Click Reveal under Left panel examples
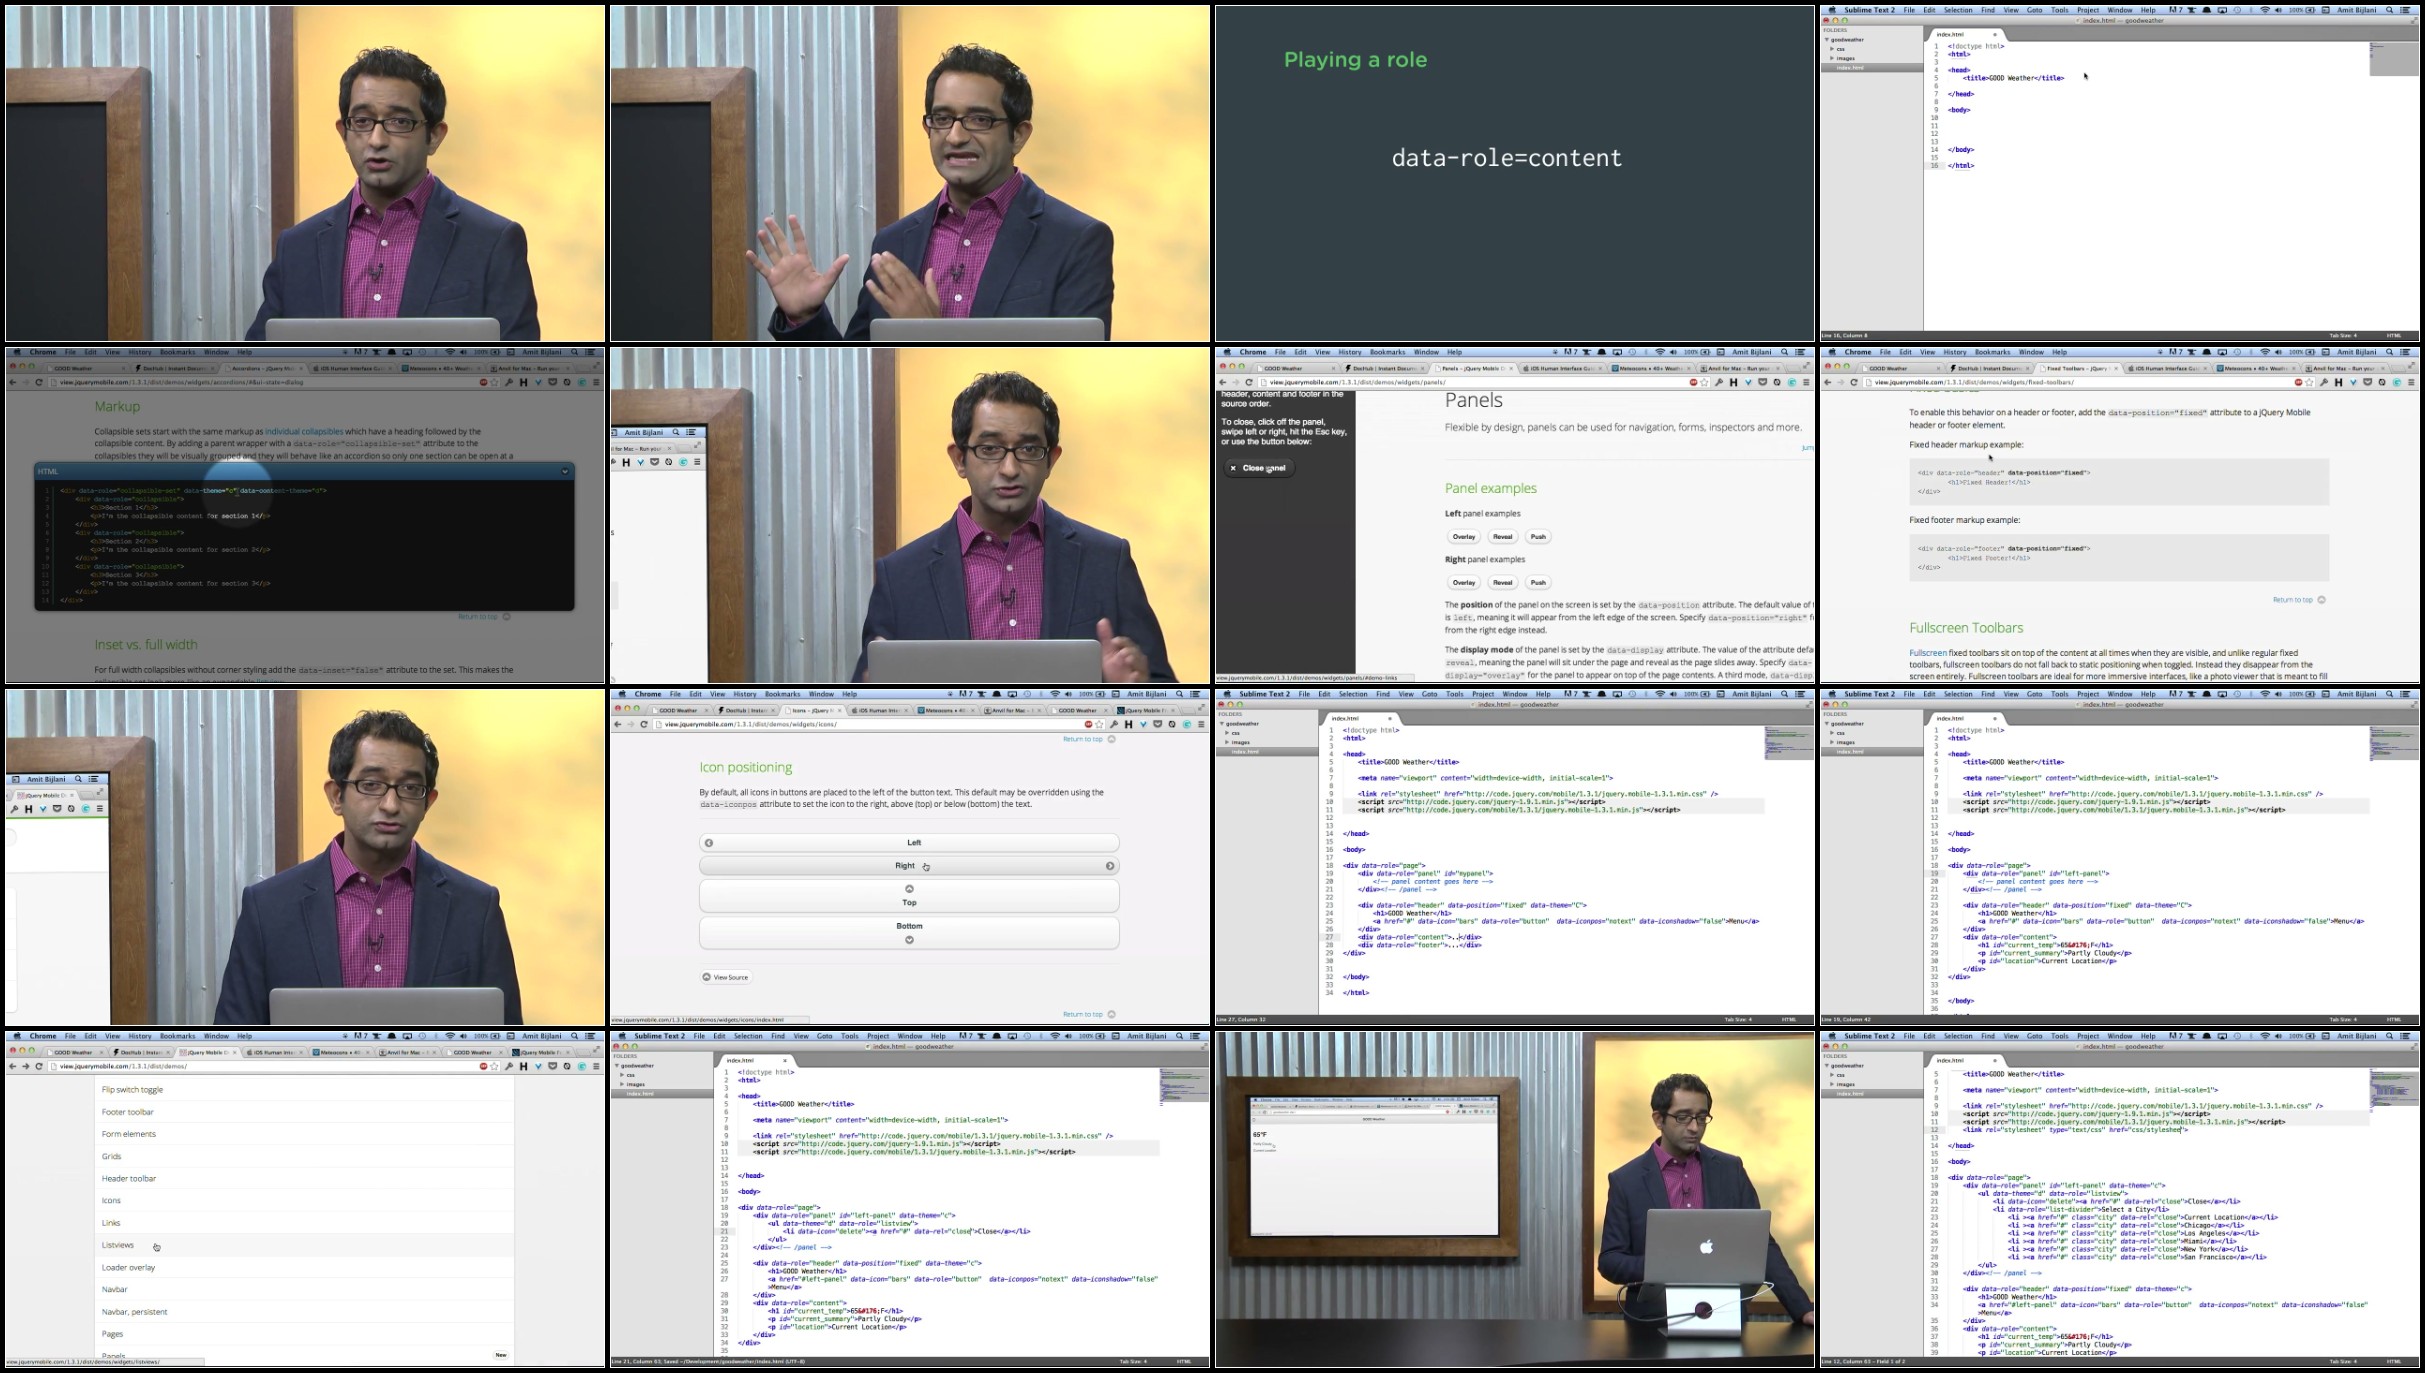 coord(1503,537)
